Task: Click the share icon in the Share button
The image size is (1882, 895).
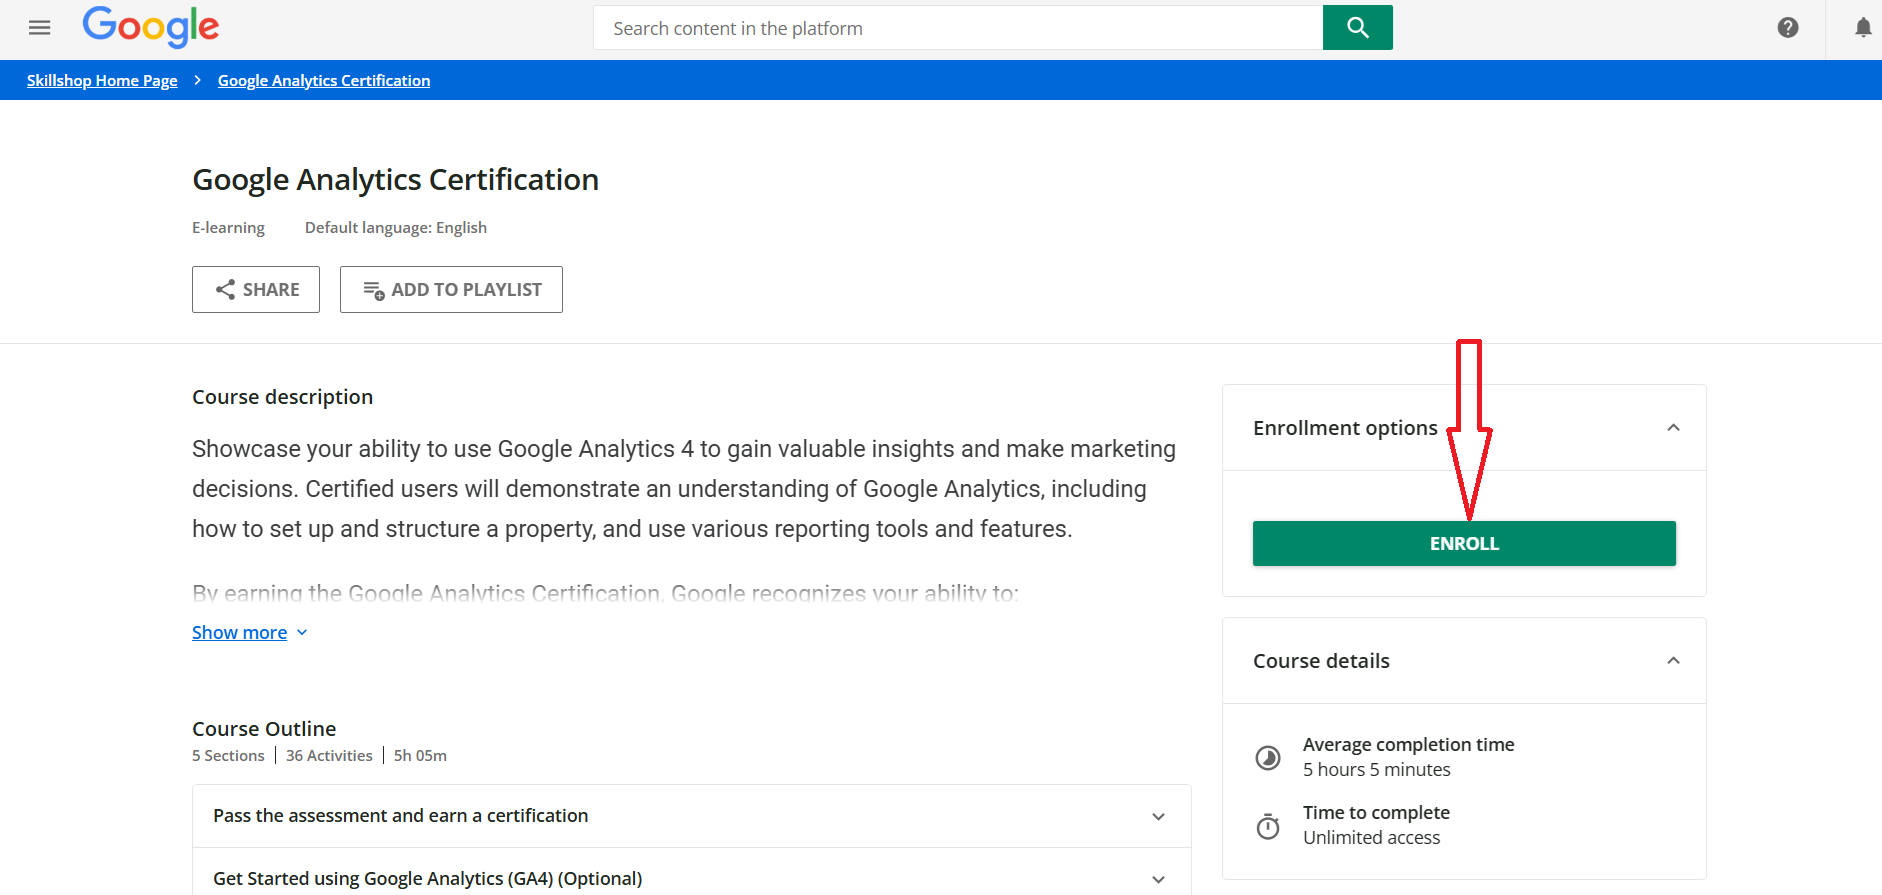Action: click(x=225, y=290)
